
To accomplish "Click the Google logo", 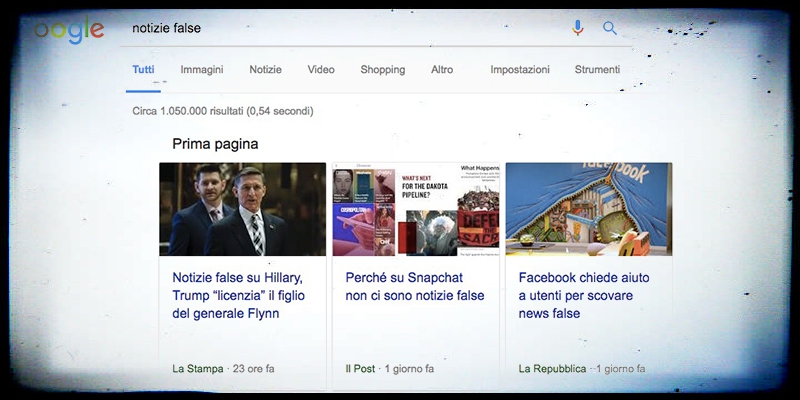I will [68, 29].
